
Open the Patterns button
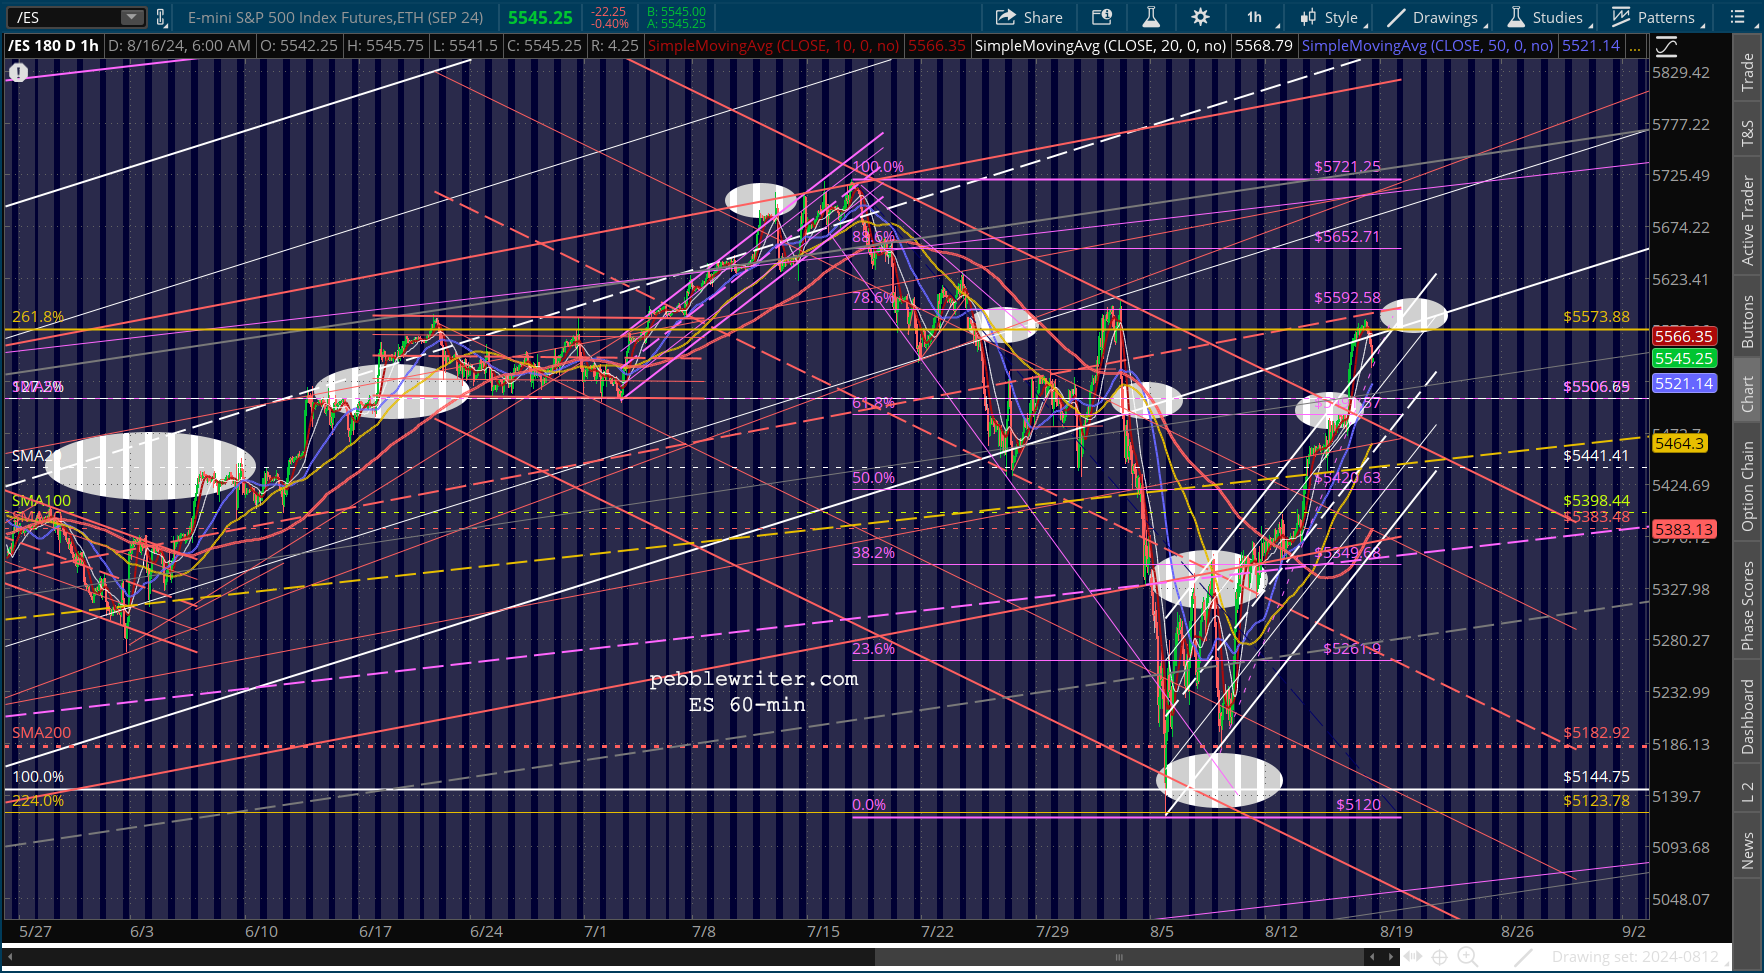click(1653, 17)
